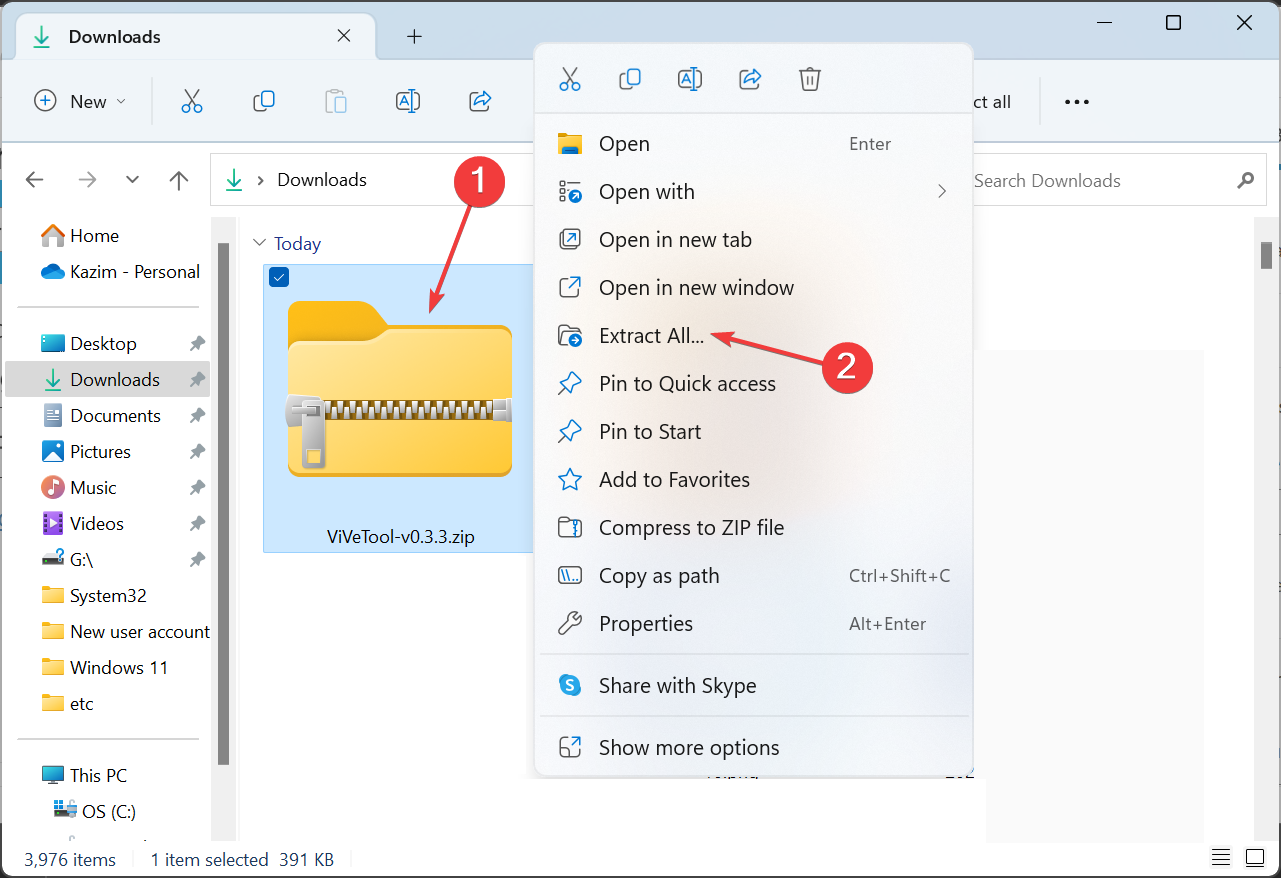The height and width of the screenshot is (878, 1281).
Task: Select the Rename icon in the context menu
Action: point(689,79)
